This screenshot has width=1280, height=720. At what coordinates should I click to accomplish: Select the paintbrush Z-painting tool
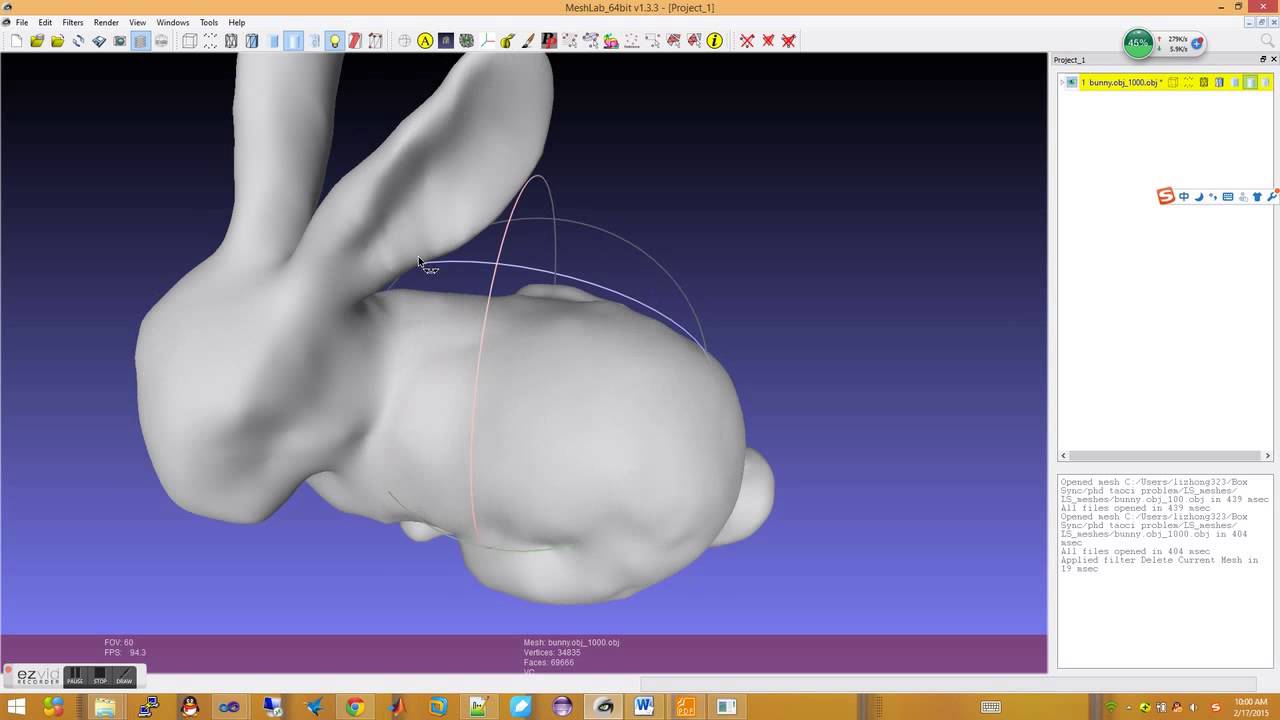tap(528, 41)
